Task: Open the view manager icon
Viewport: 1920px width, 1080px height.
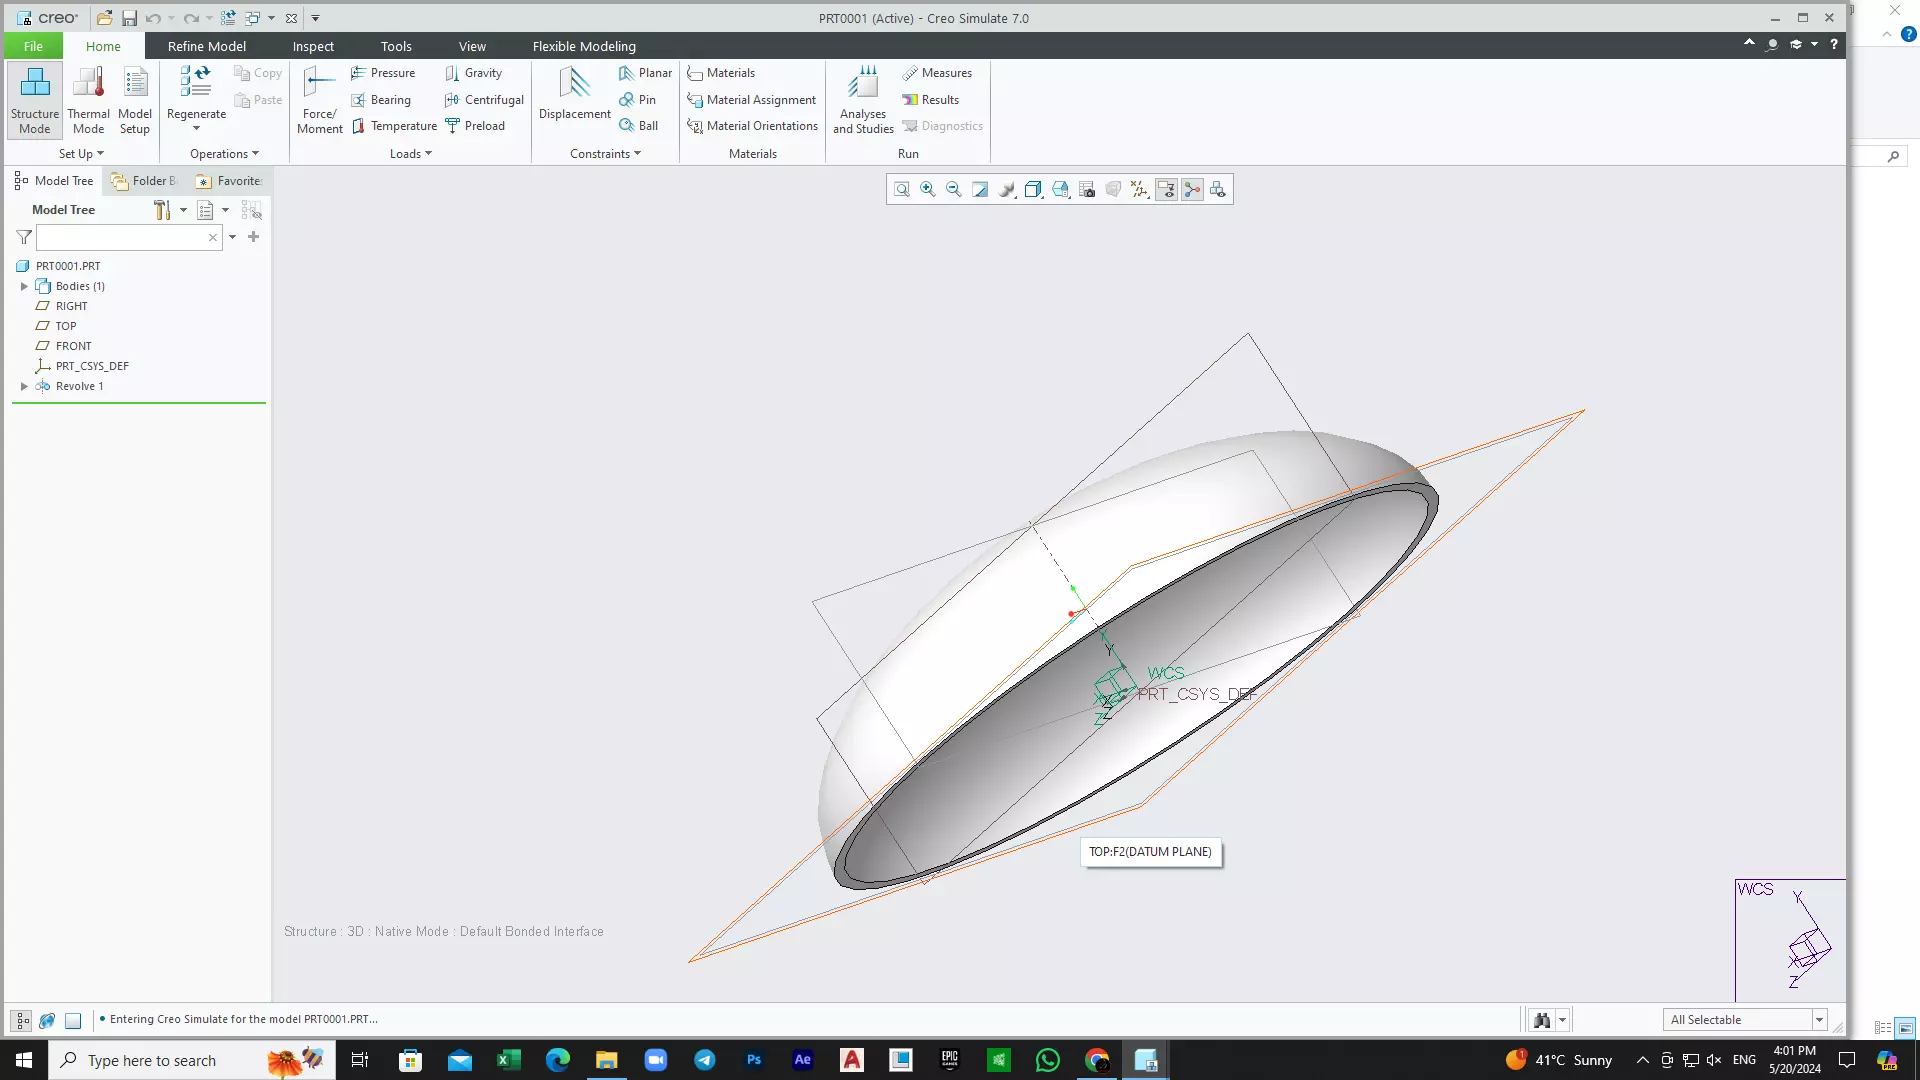Action: [x=1061, y=190]
